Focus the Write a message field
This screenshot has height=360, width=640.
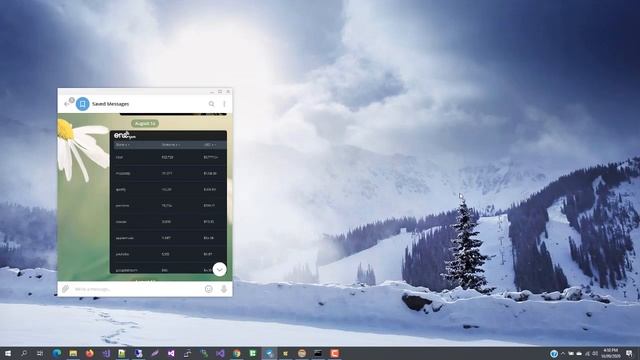point(137,289)
